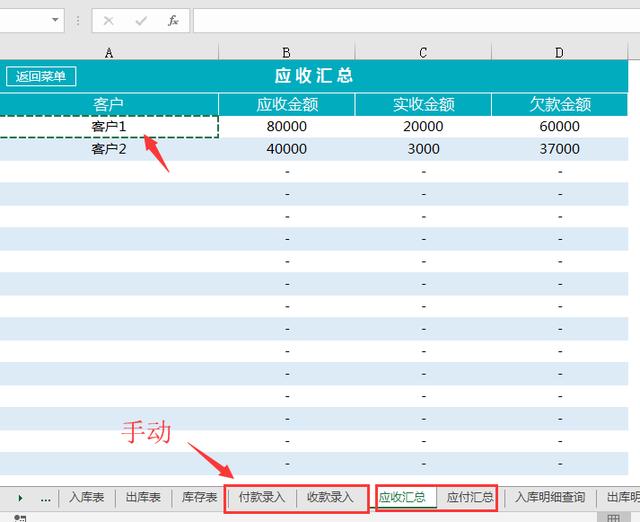The image size is (640, 522).
Task: Select the cell with value 80000
Action: (x=287, y=127)
